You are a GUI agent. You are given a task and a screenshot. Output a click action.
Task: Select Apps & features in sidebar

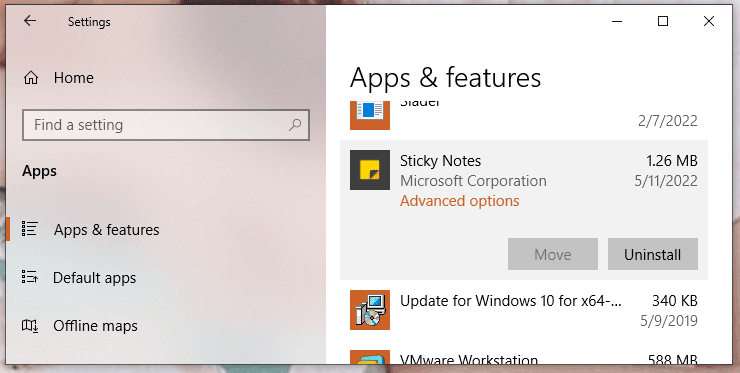(166, 229)
